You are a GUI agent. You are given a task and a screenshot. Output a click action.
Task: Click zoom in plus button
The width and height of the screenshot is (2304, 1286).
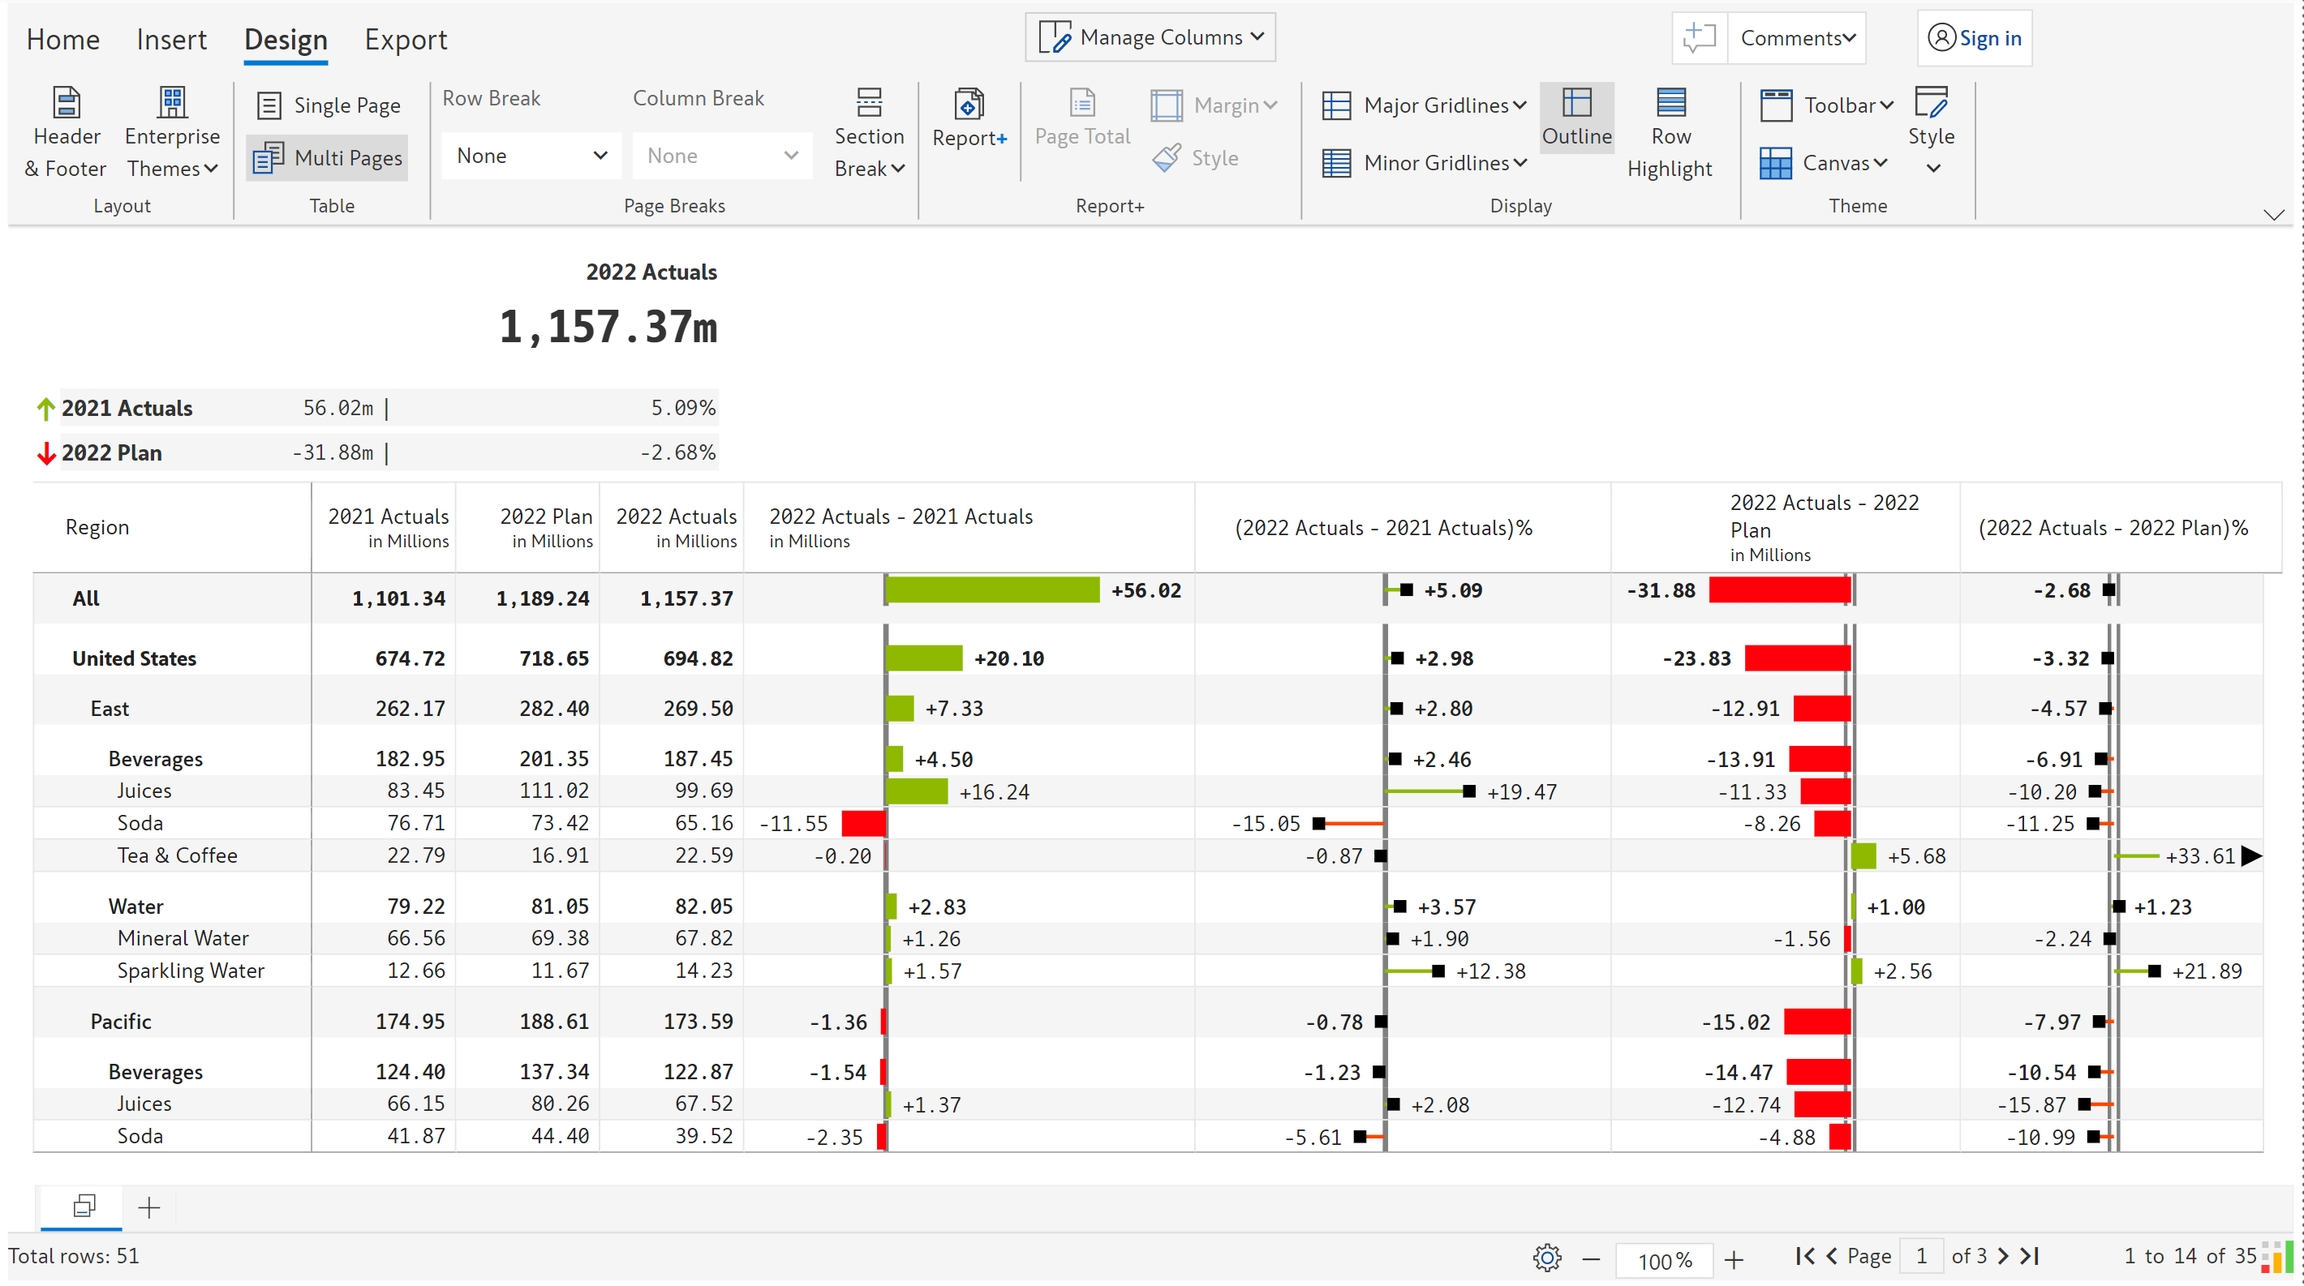coord(1734,1260)
